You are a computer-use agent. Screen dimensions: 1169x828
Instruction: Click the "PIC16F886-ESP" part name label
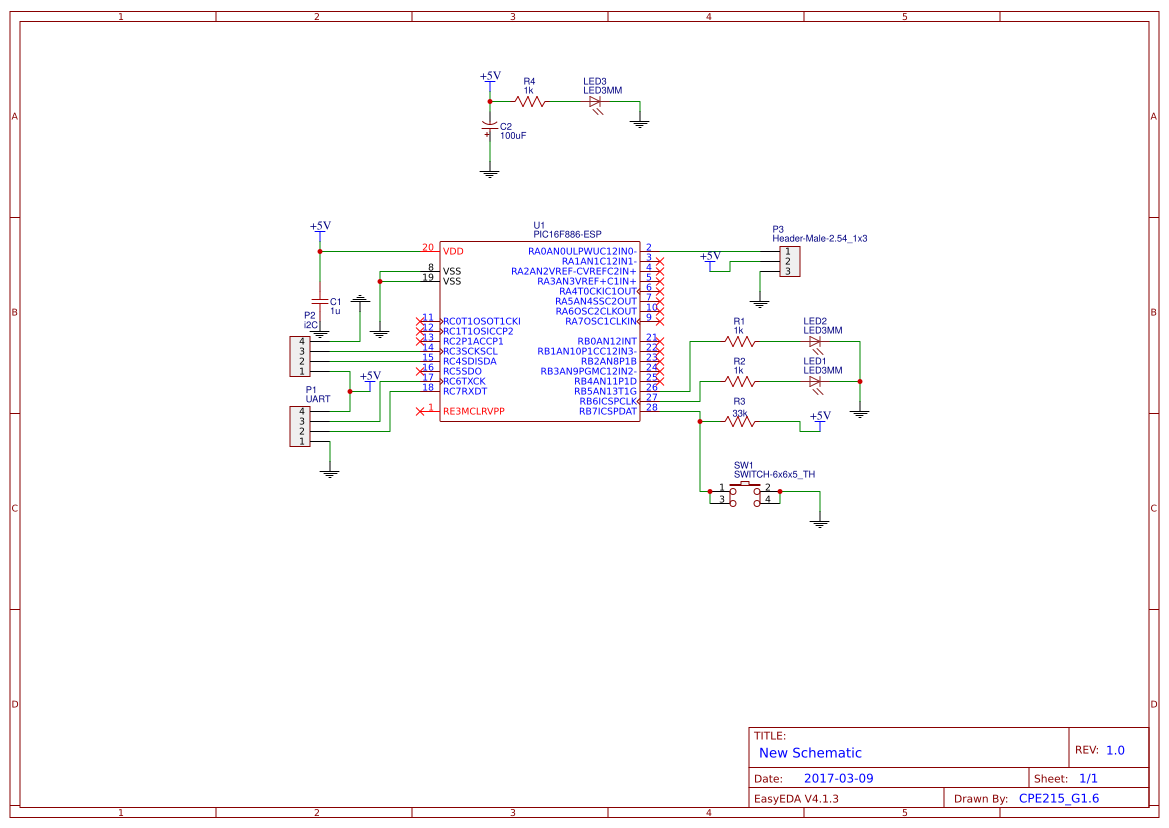click(567, 234)
